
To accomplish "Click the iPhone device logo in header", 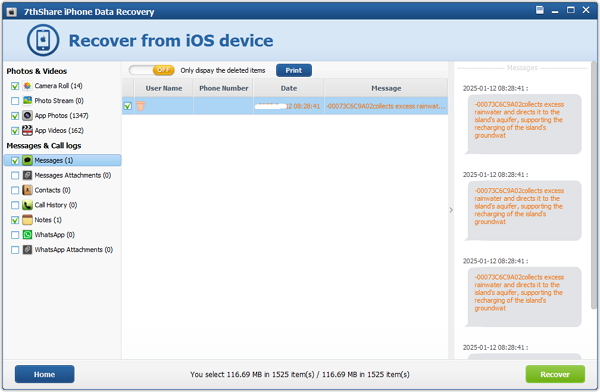I will tap(43, 40).
